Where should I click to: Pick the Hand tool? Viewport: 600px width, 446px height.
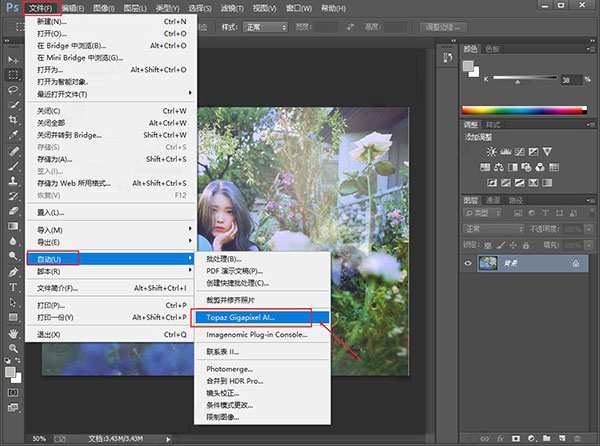13,332
